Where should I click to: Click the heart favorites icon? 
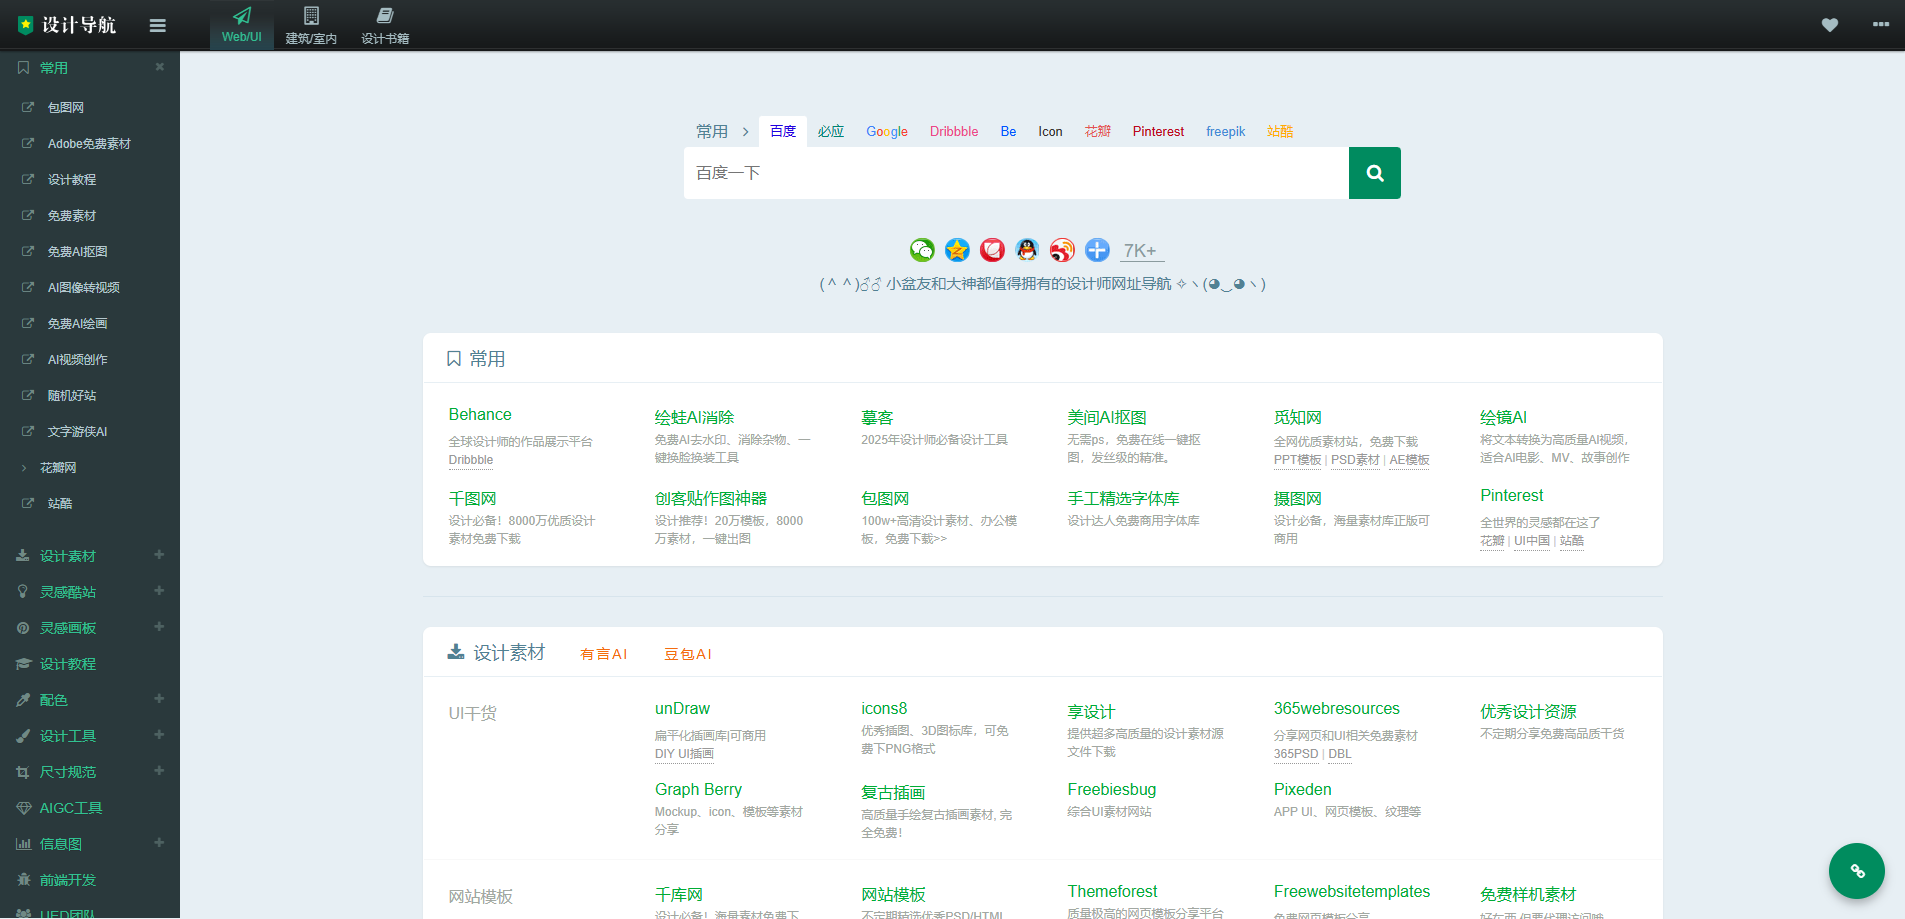pyautogui.click(x=1829, y=25)
